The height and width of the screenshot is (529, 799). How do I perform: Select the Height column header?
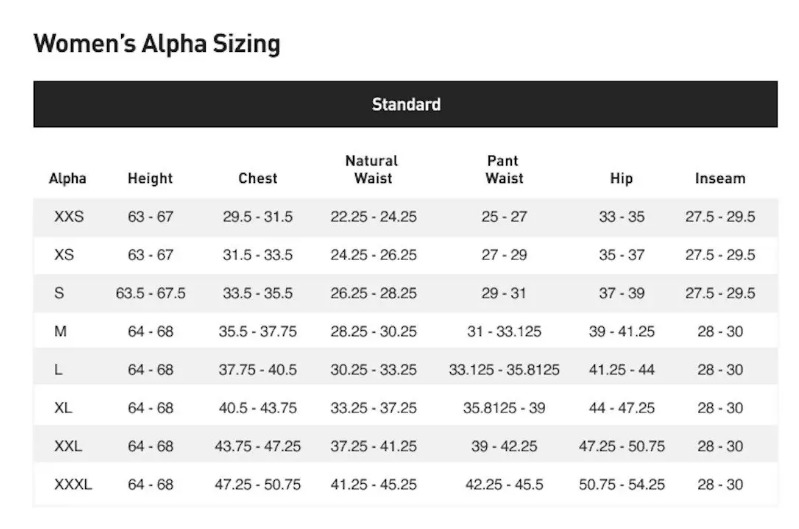point(150,178)
